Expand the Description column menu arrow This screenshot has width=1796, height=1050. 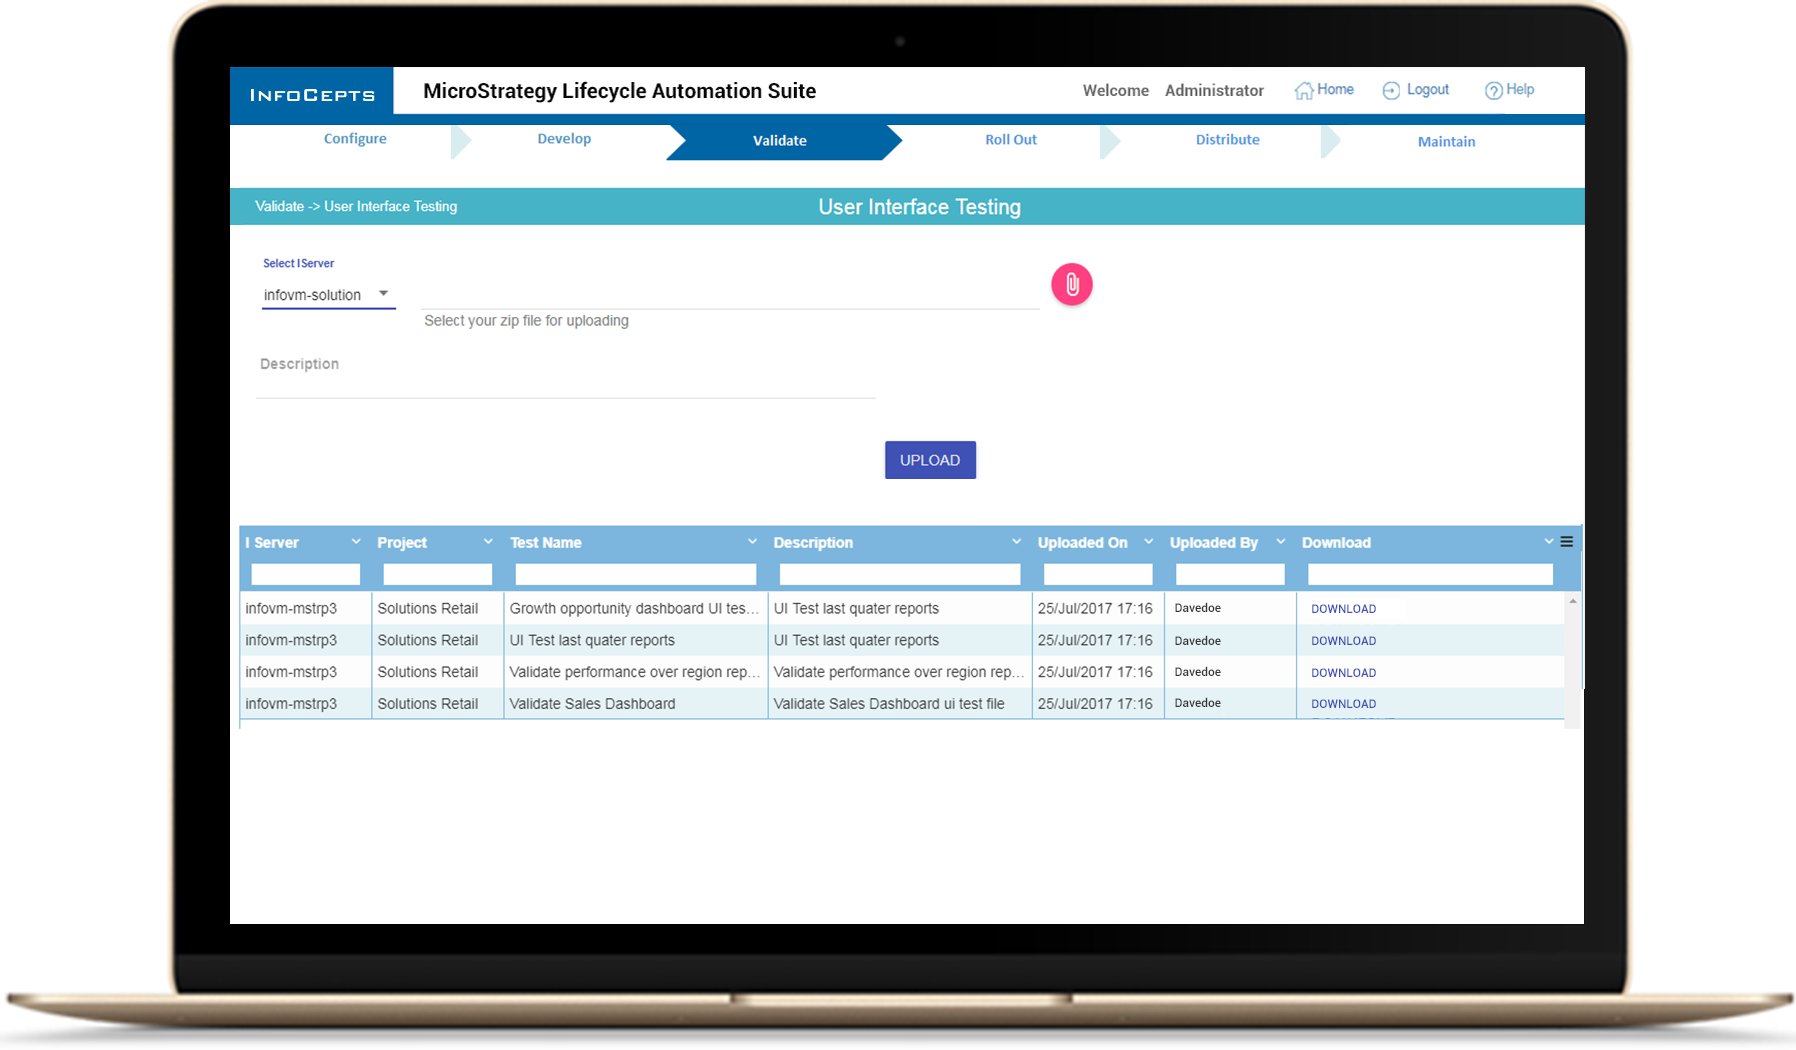click(x=1016, y=542)
